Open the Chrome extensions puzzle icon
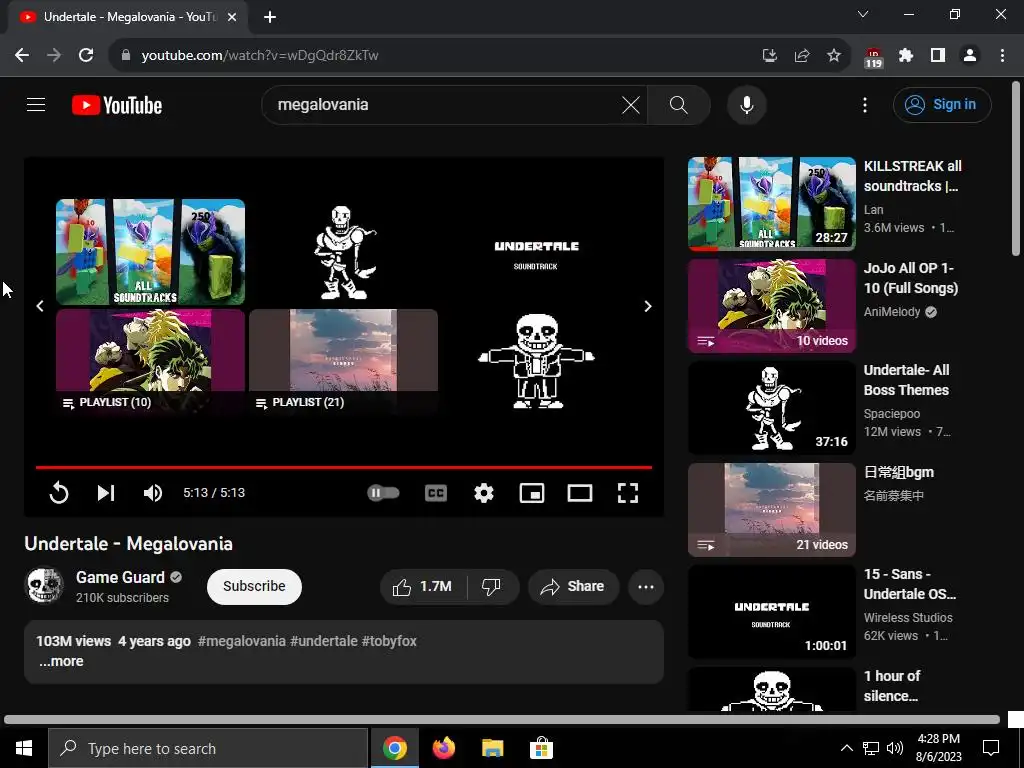 pyautogui.click(x=906, y=55)
